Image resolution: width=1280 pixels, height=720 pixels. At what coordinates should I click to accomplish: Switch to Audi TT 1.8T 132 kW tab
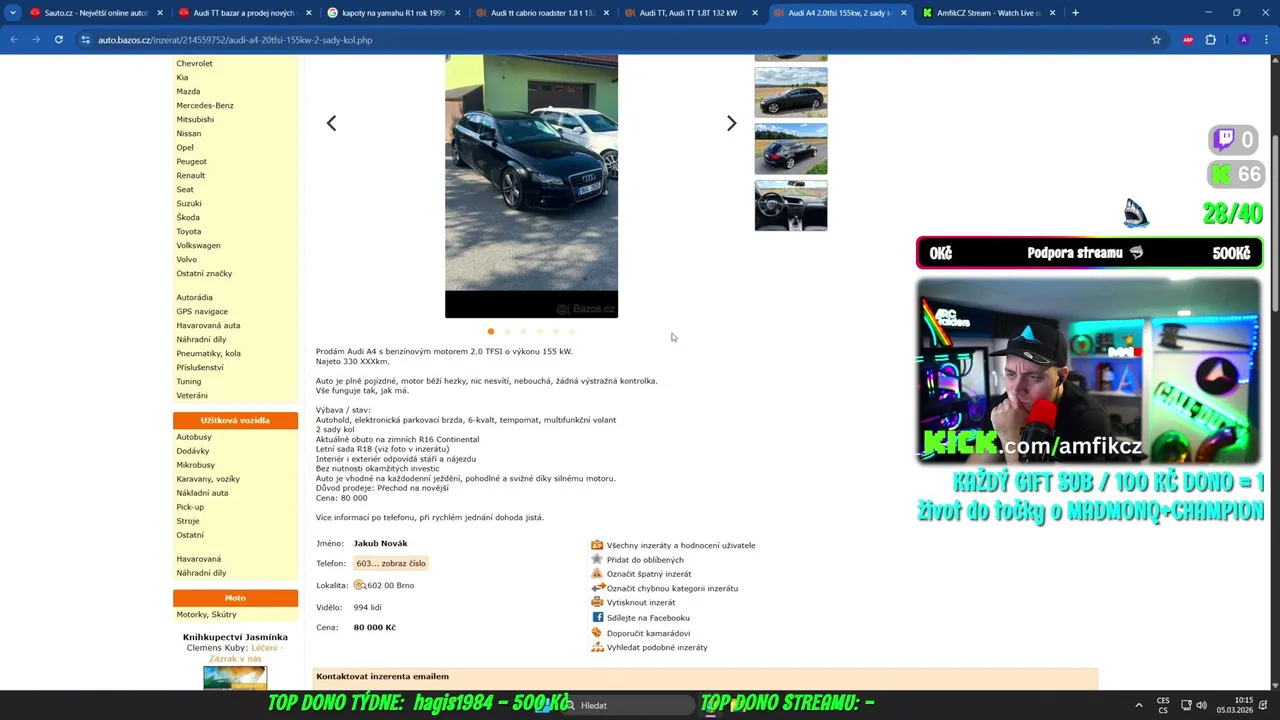point(690,13)
